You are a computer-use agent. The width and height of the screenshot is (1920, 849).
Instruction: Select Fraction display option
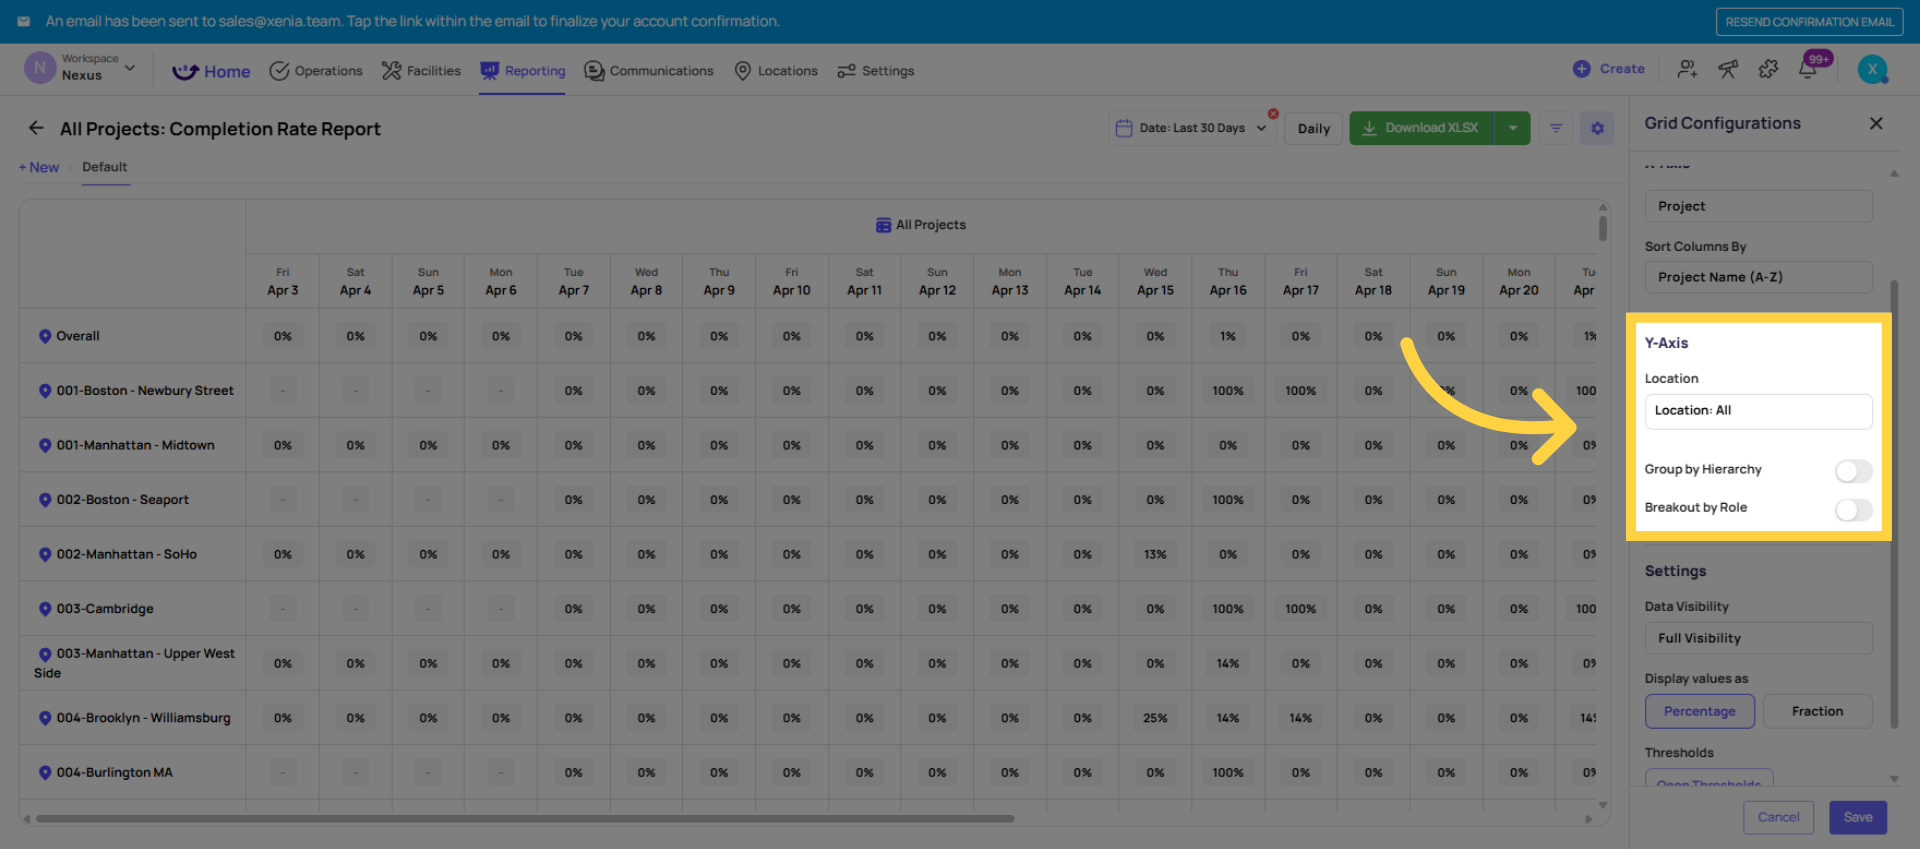tap(1817, 711)
